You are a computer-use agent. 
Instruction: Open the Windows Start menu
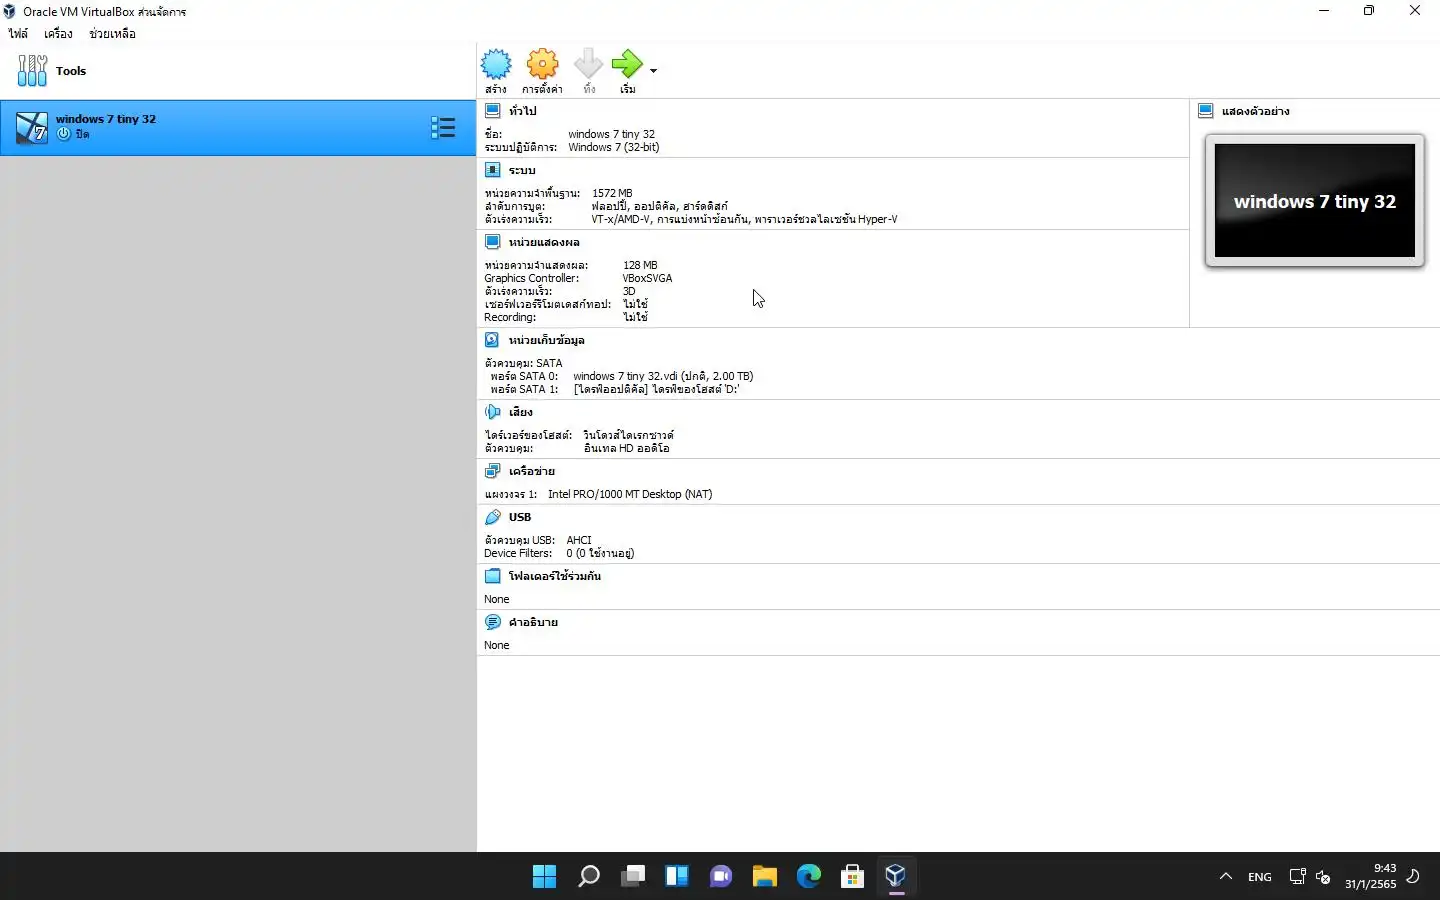pyautogui.click(x=544, y=877)
